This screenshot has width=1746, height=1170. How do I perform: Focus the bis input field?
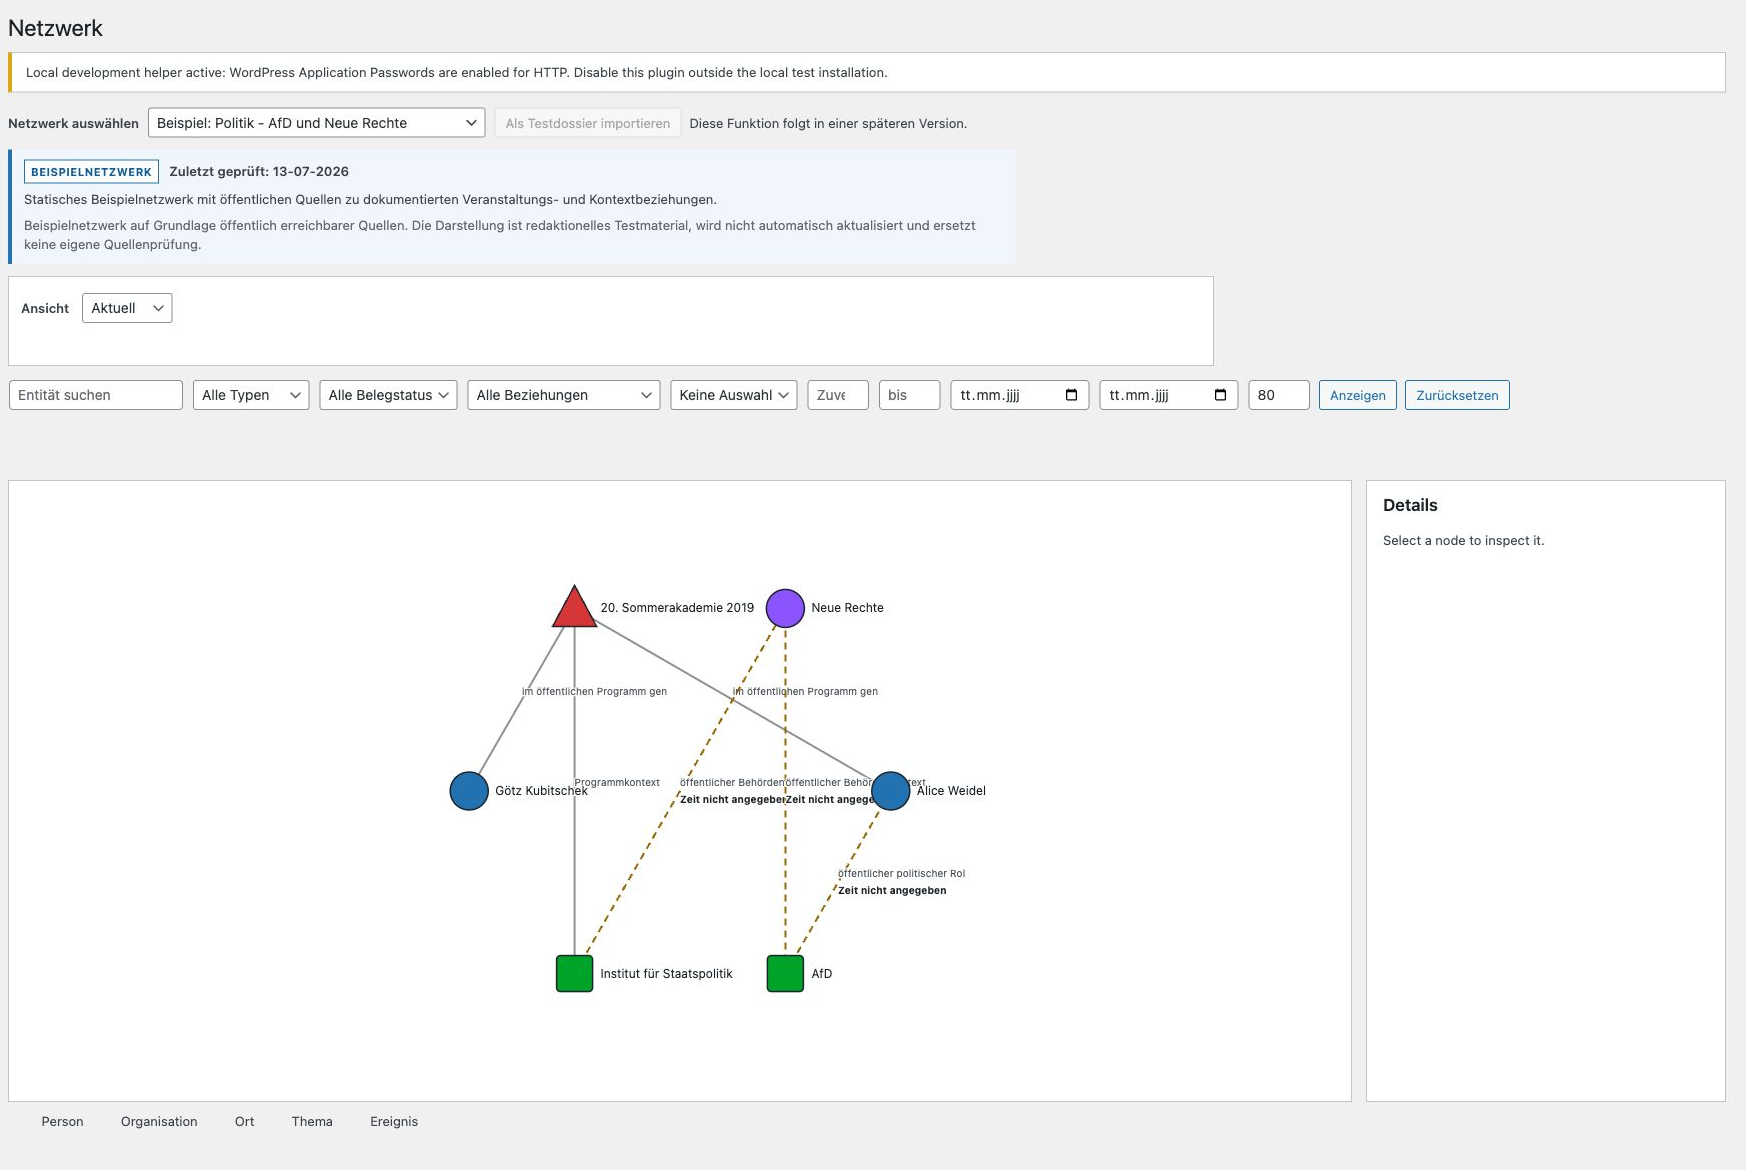click(x=910, y=395)
